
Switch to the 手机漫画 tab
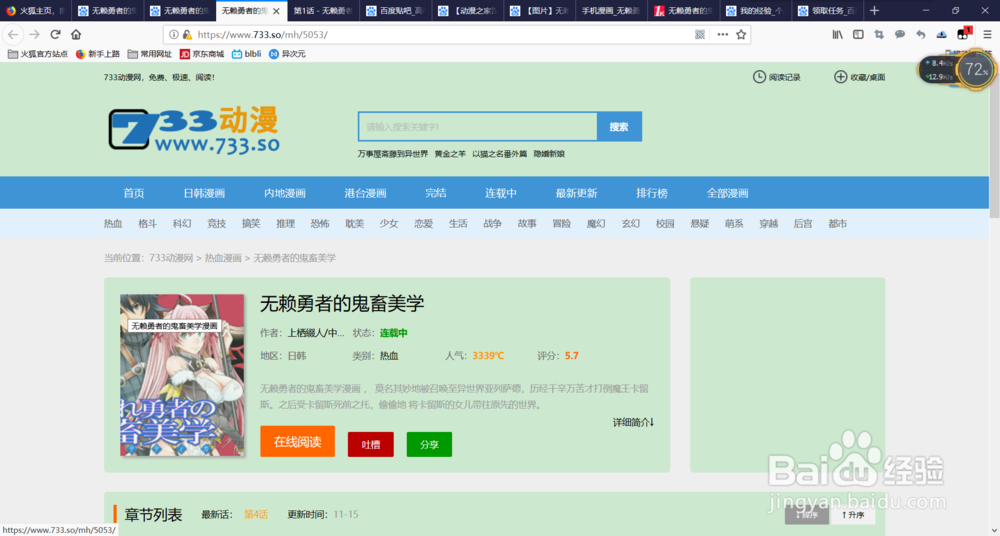(612, 11)
